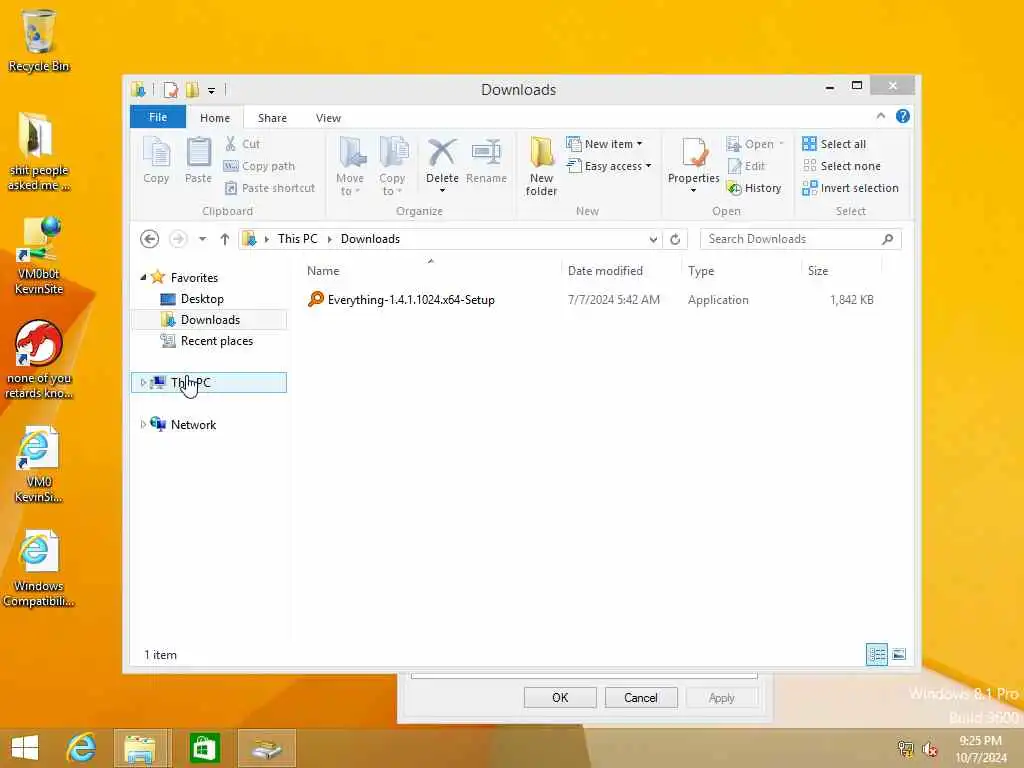Click This PC in the address bar
1024x768 pixels.
point(297,239)
